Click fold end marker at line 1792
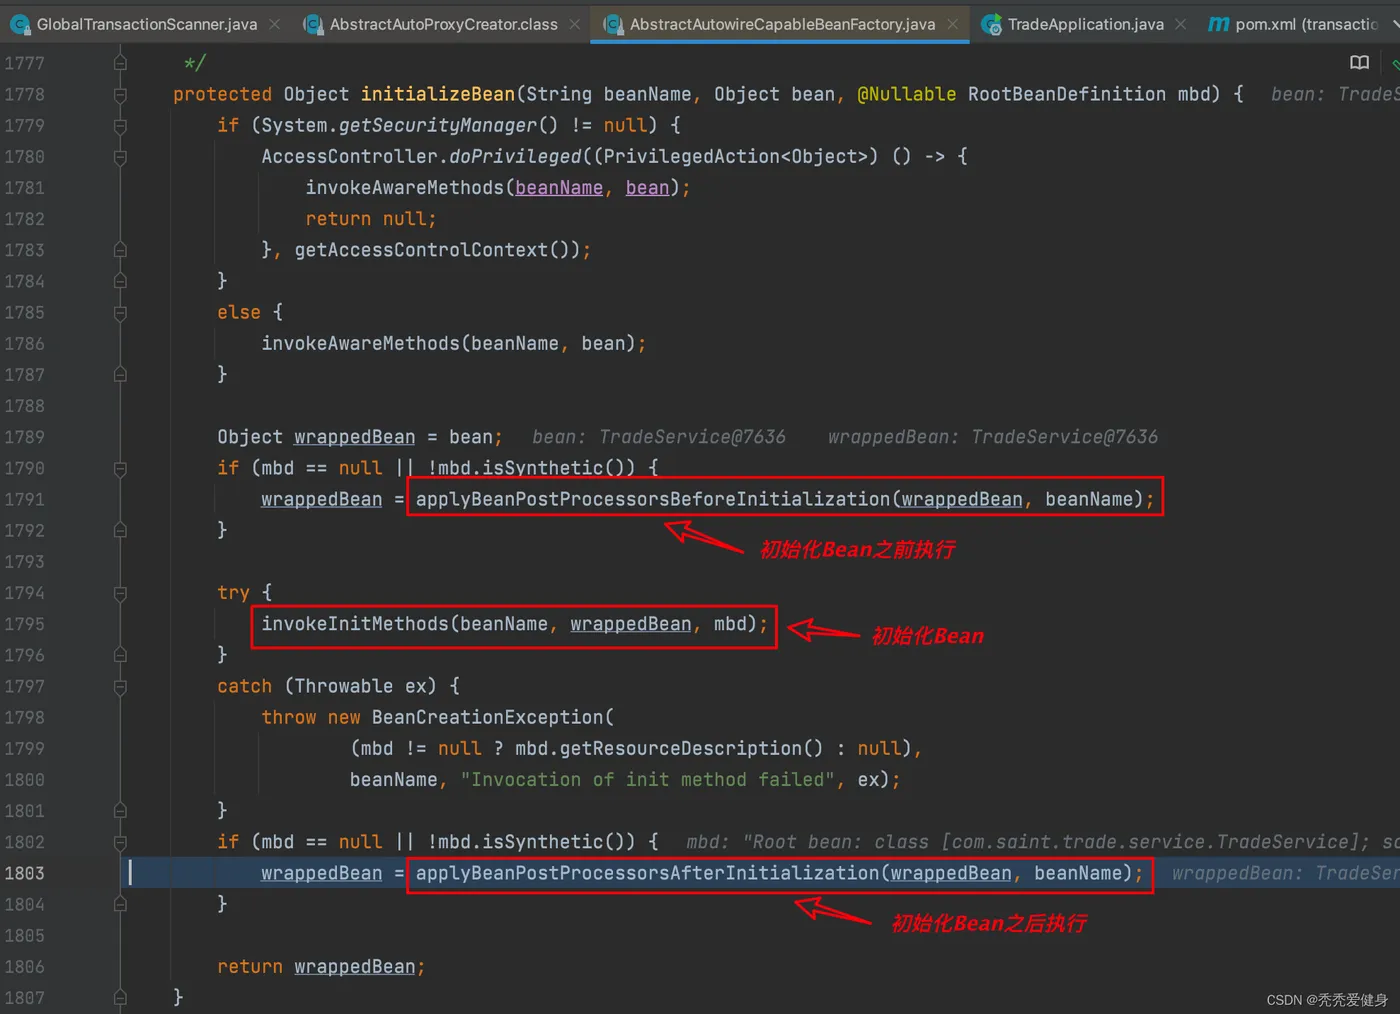The image size is (1400, 1014). [x=120, y=530]
